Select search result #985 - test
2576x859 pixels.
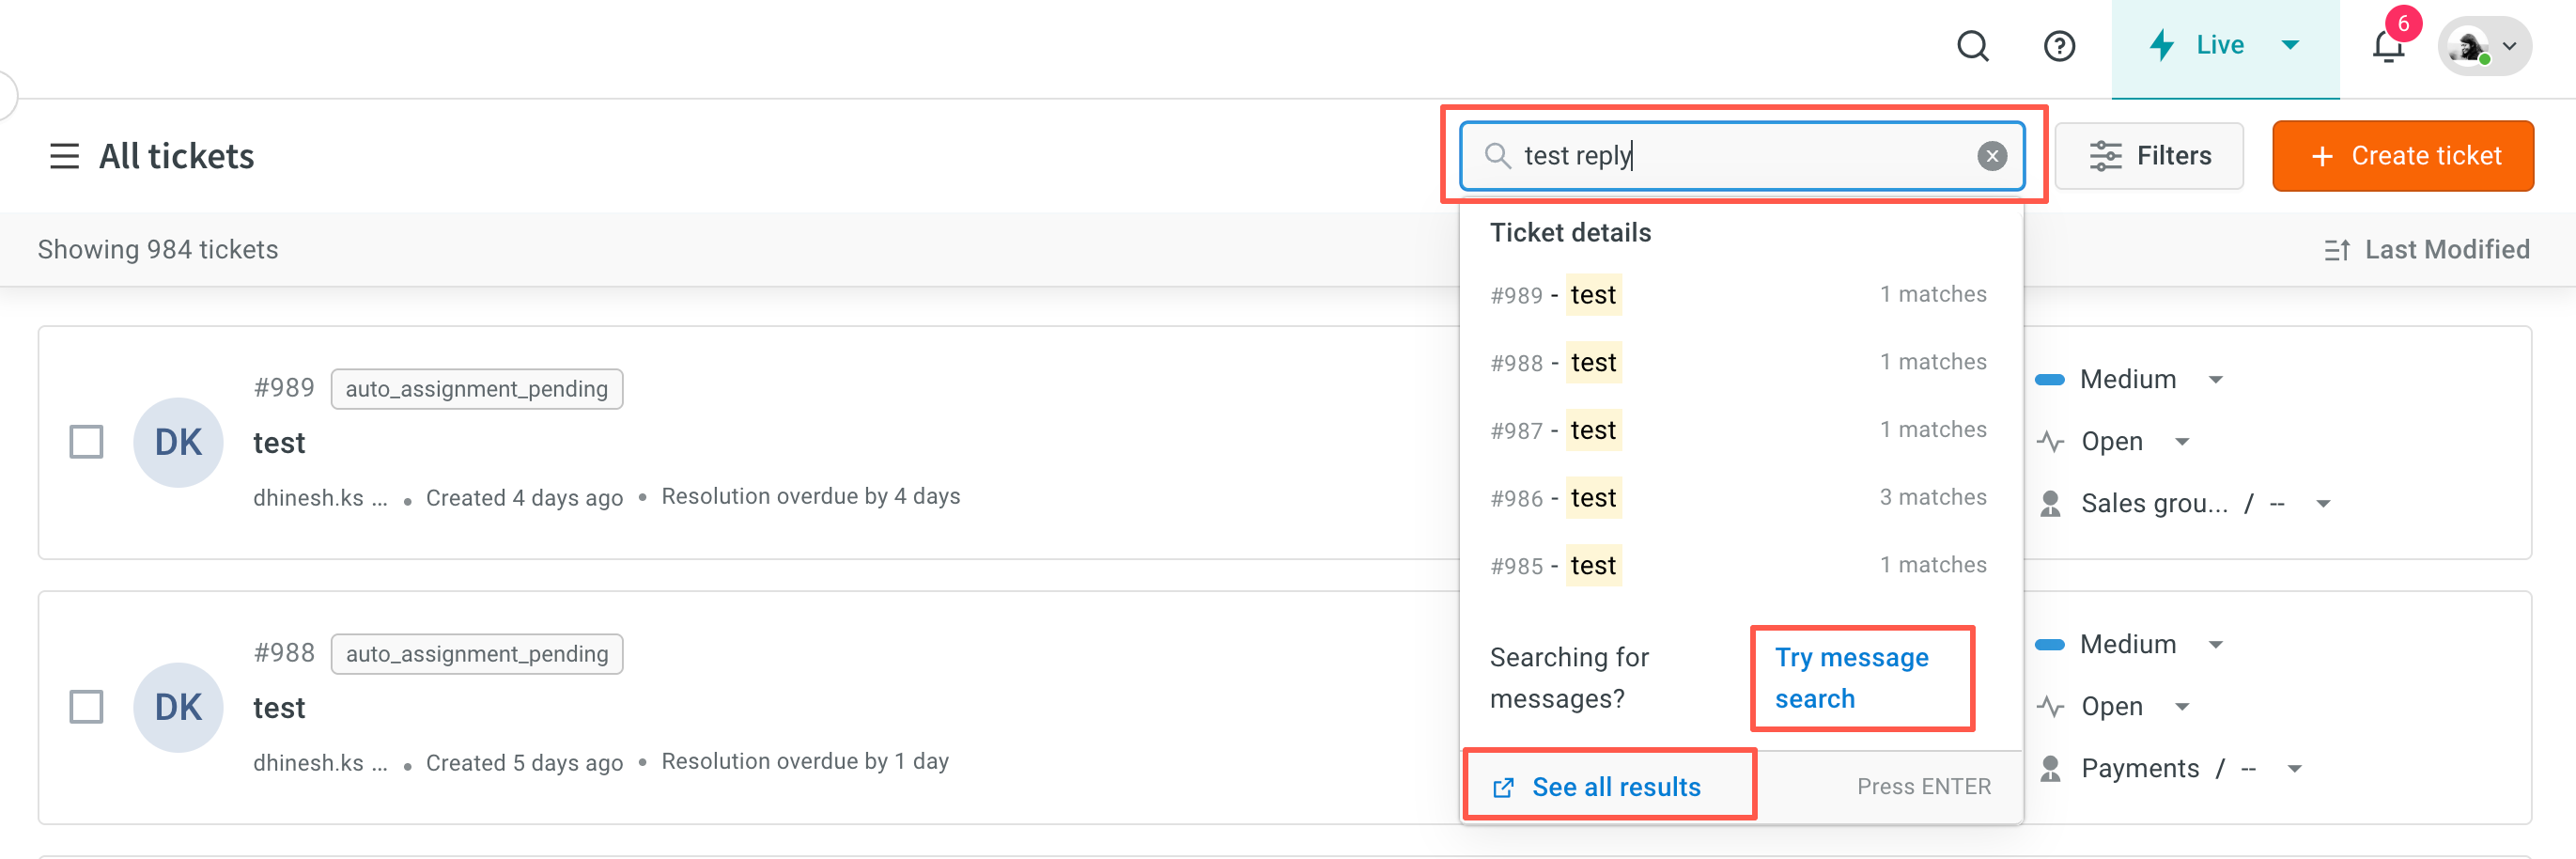[x=1741, y=565]
